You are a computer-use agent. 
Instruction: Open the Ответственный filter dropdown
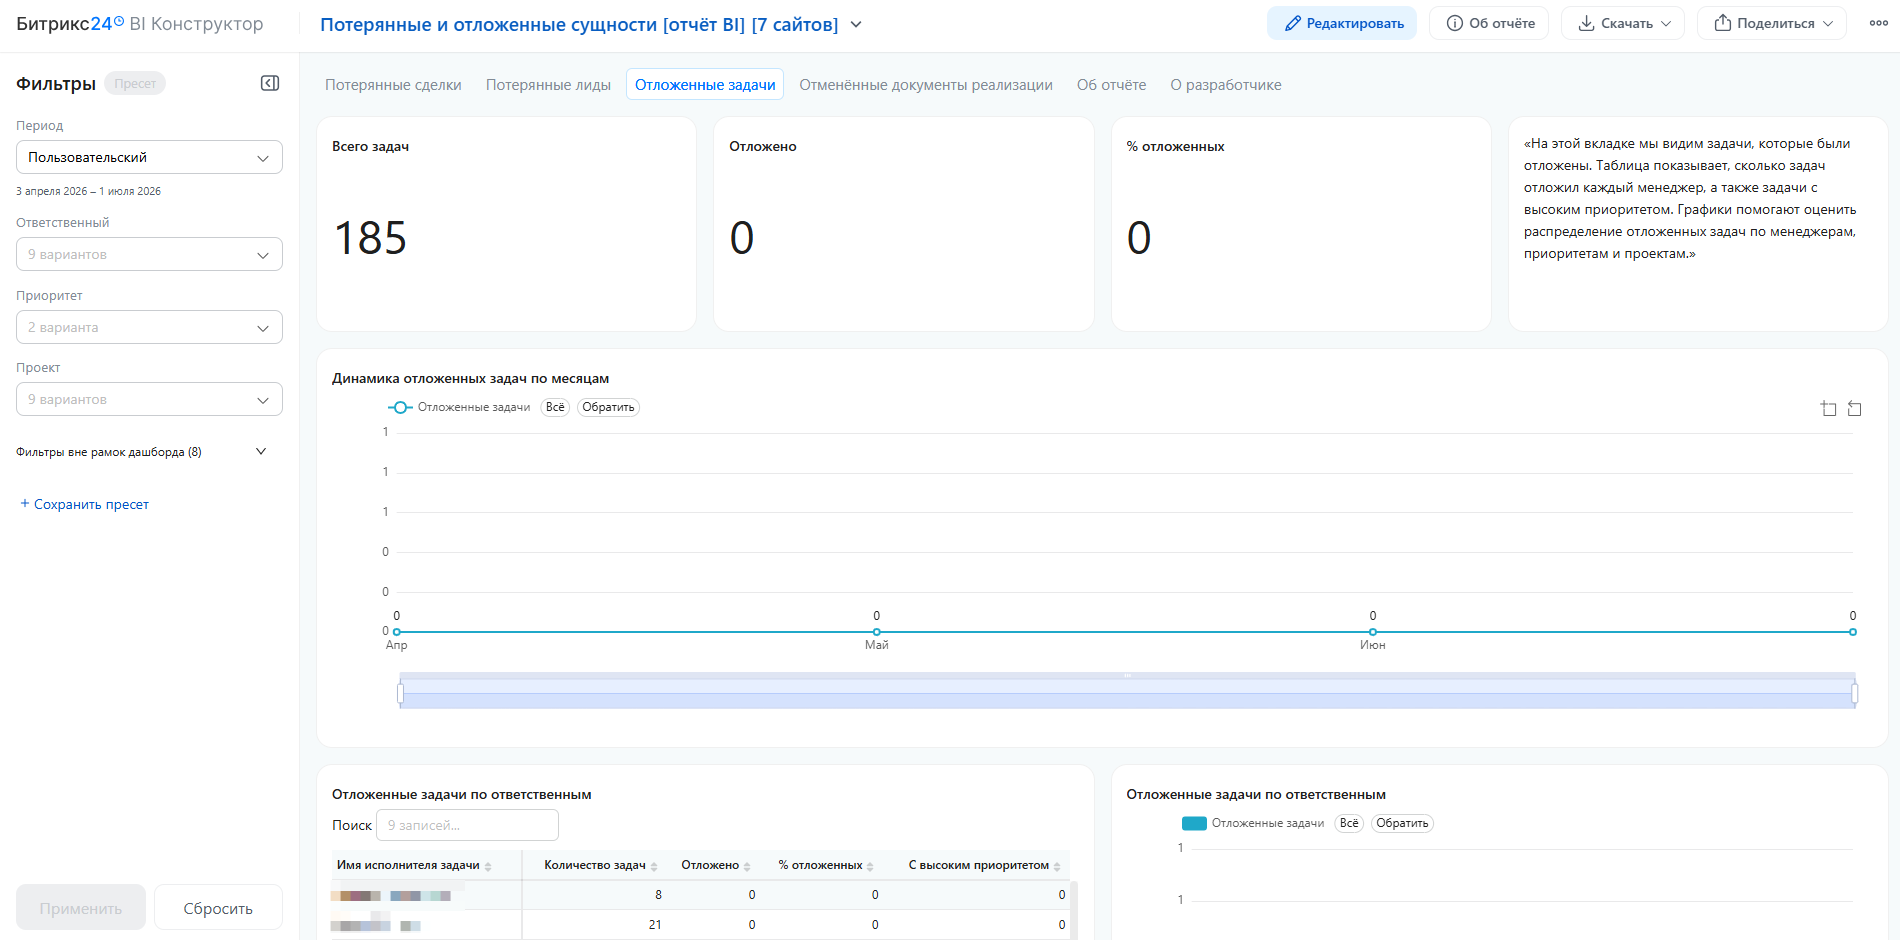tap(149, 254)
